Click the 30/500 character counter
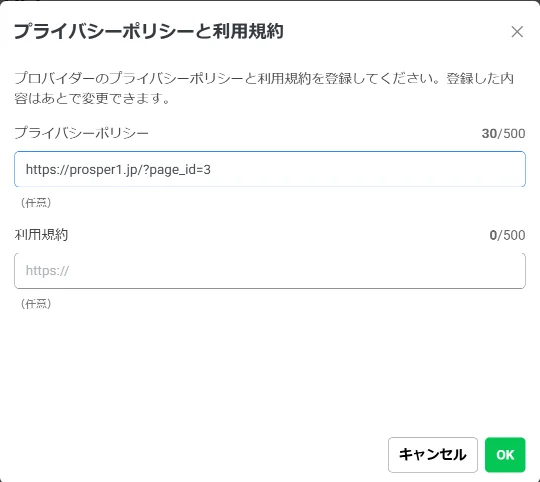The height and width of the screenshot is (482, 540). (503, 134)
